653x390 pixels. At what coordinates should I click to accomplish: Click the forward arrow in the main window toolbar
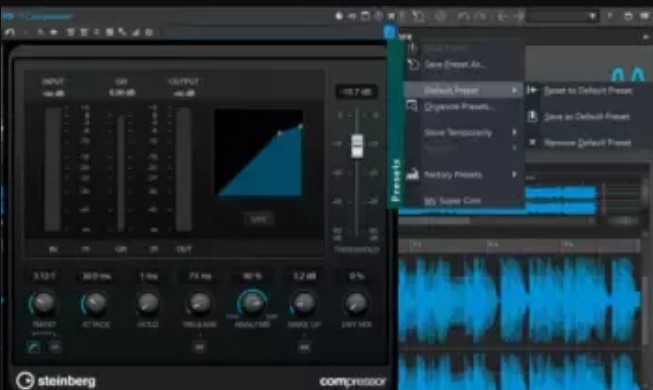(518, 16)
